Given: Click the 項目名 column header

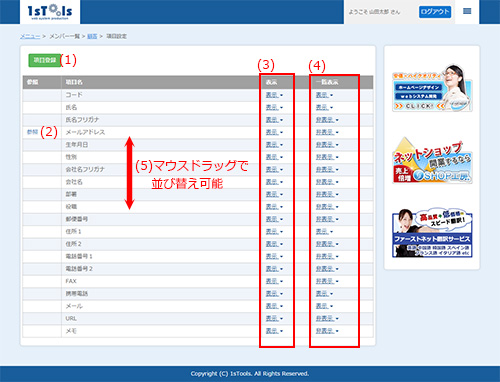Looking at the screenshot, I should [74, 82].
